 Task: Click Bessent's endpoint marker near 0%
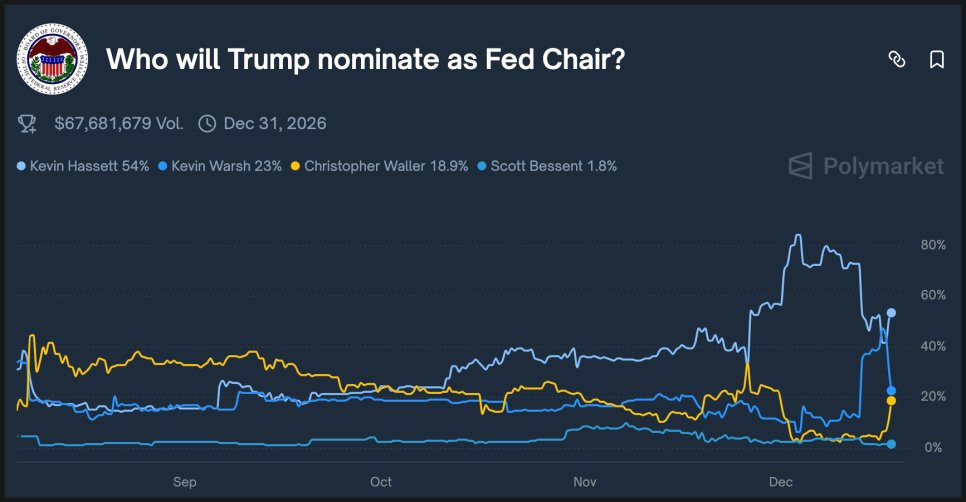coord(891,444)
